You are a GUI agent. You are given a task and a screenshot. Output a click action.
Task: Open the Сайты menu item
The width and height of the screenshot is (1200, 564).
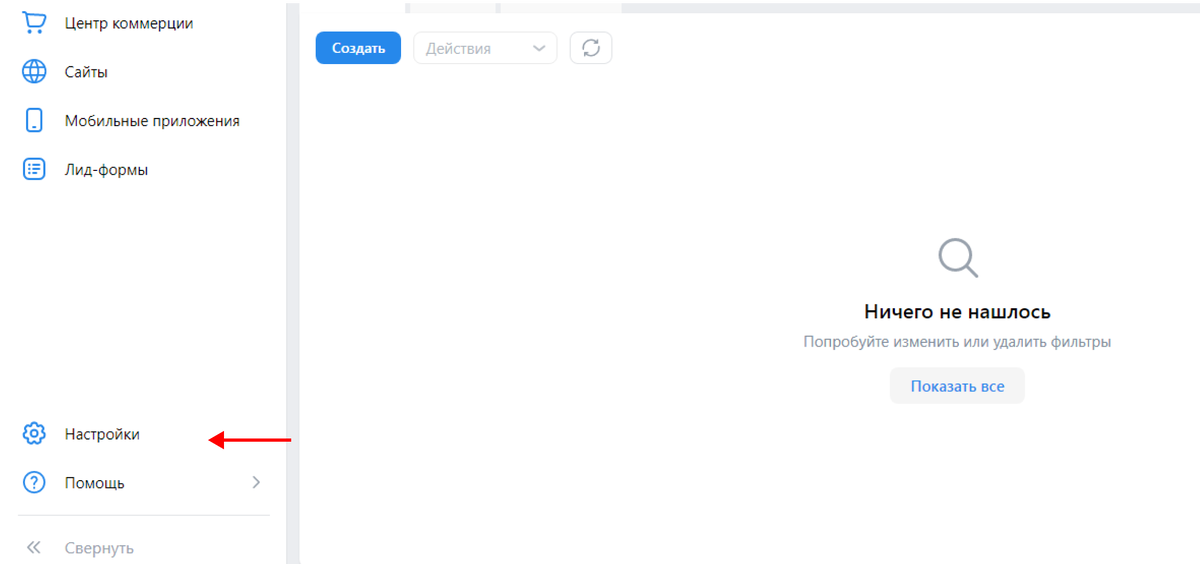pos(86,72)
